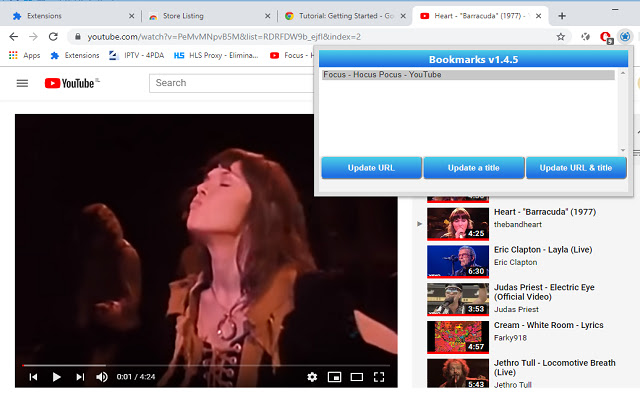The image size is (640, 400).
Task: Open the Bookmarks extension icon in toolbar
Action: 624,37
